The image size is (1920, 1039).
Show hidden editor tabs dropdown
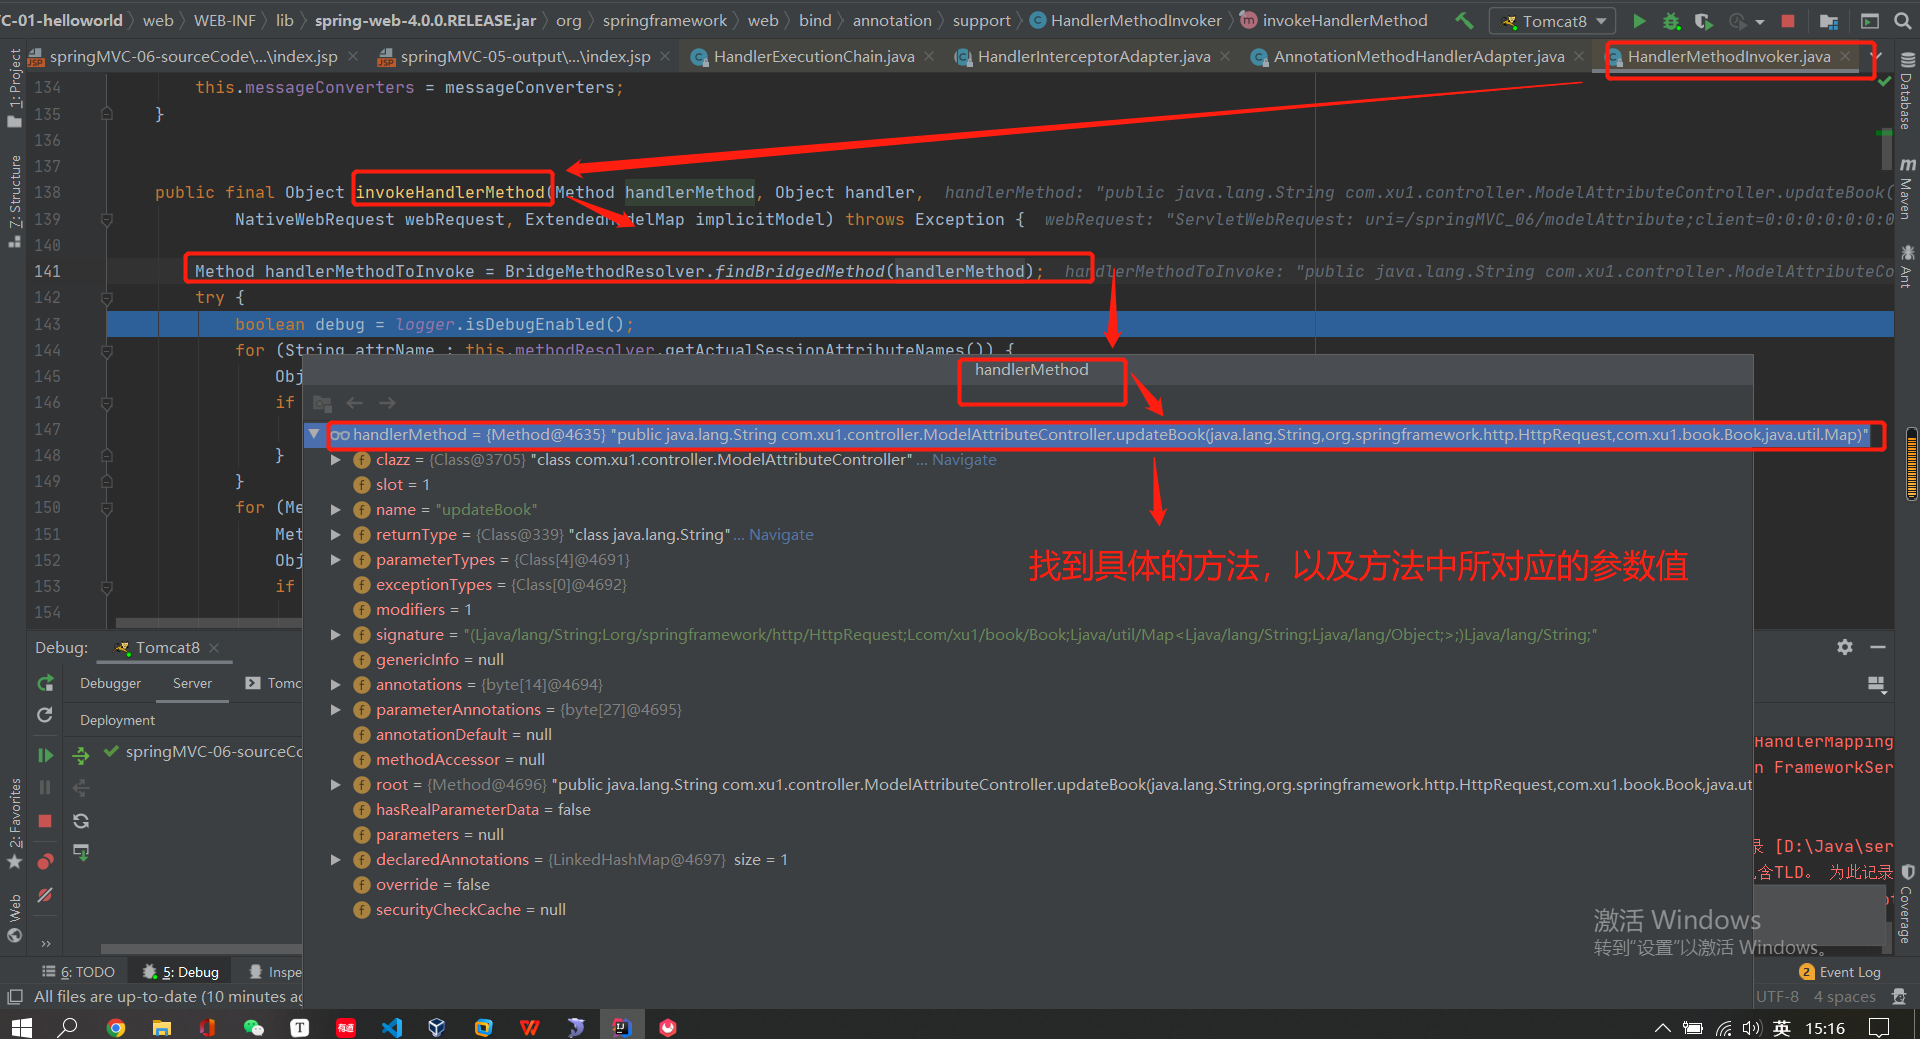1878,56
